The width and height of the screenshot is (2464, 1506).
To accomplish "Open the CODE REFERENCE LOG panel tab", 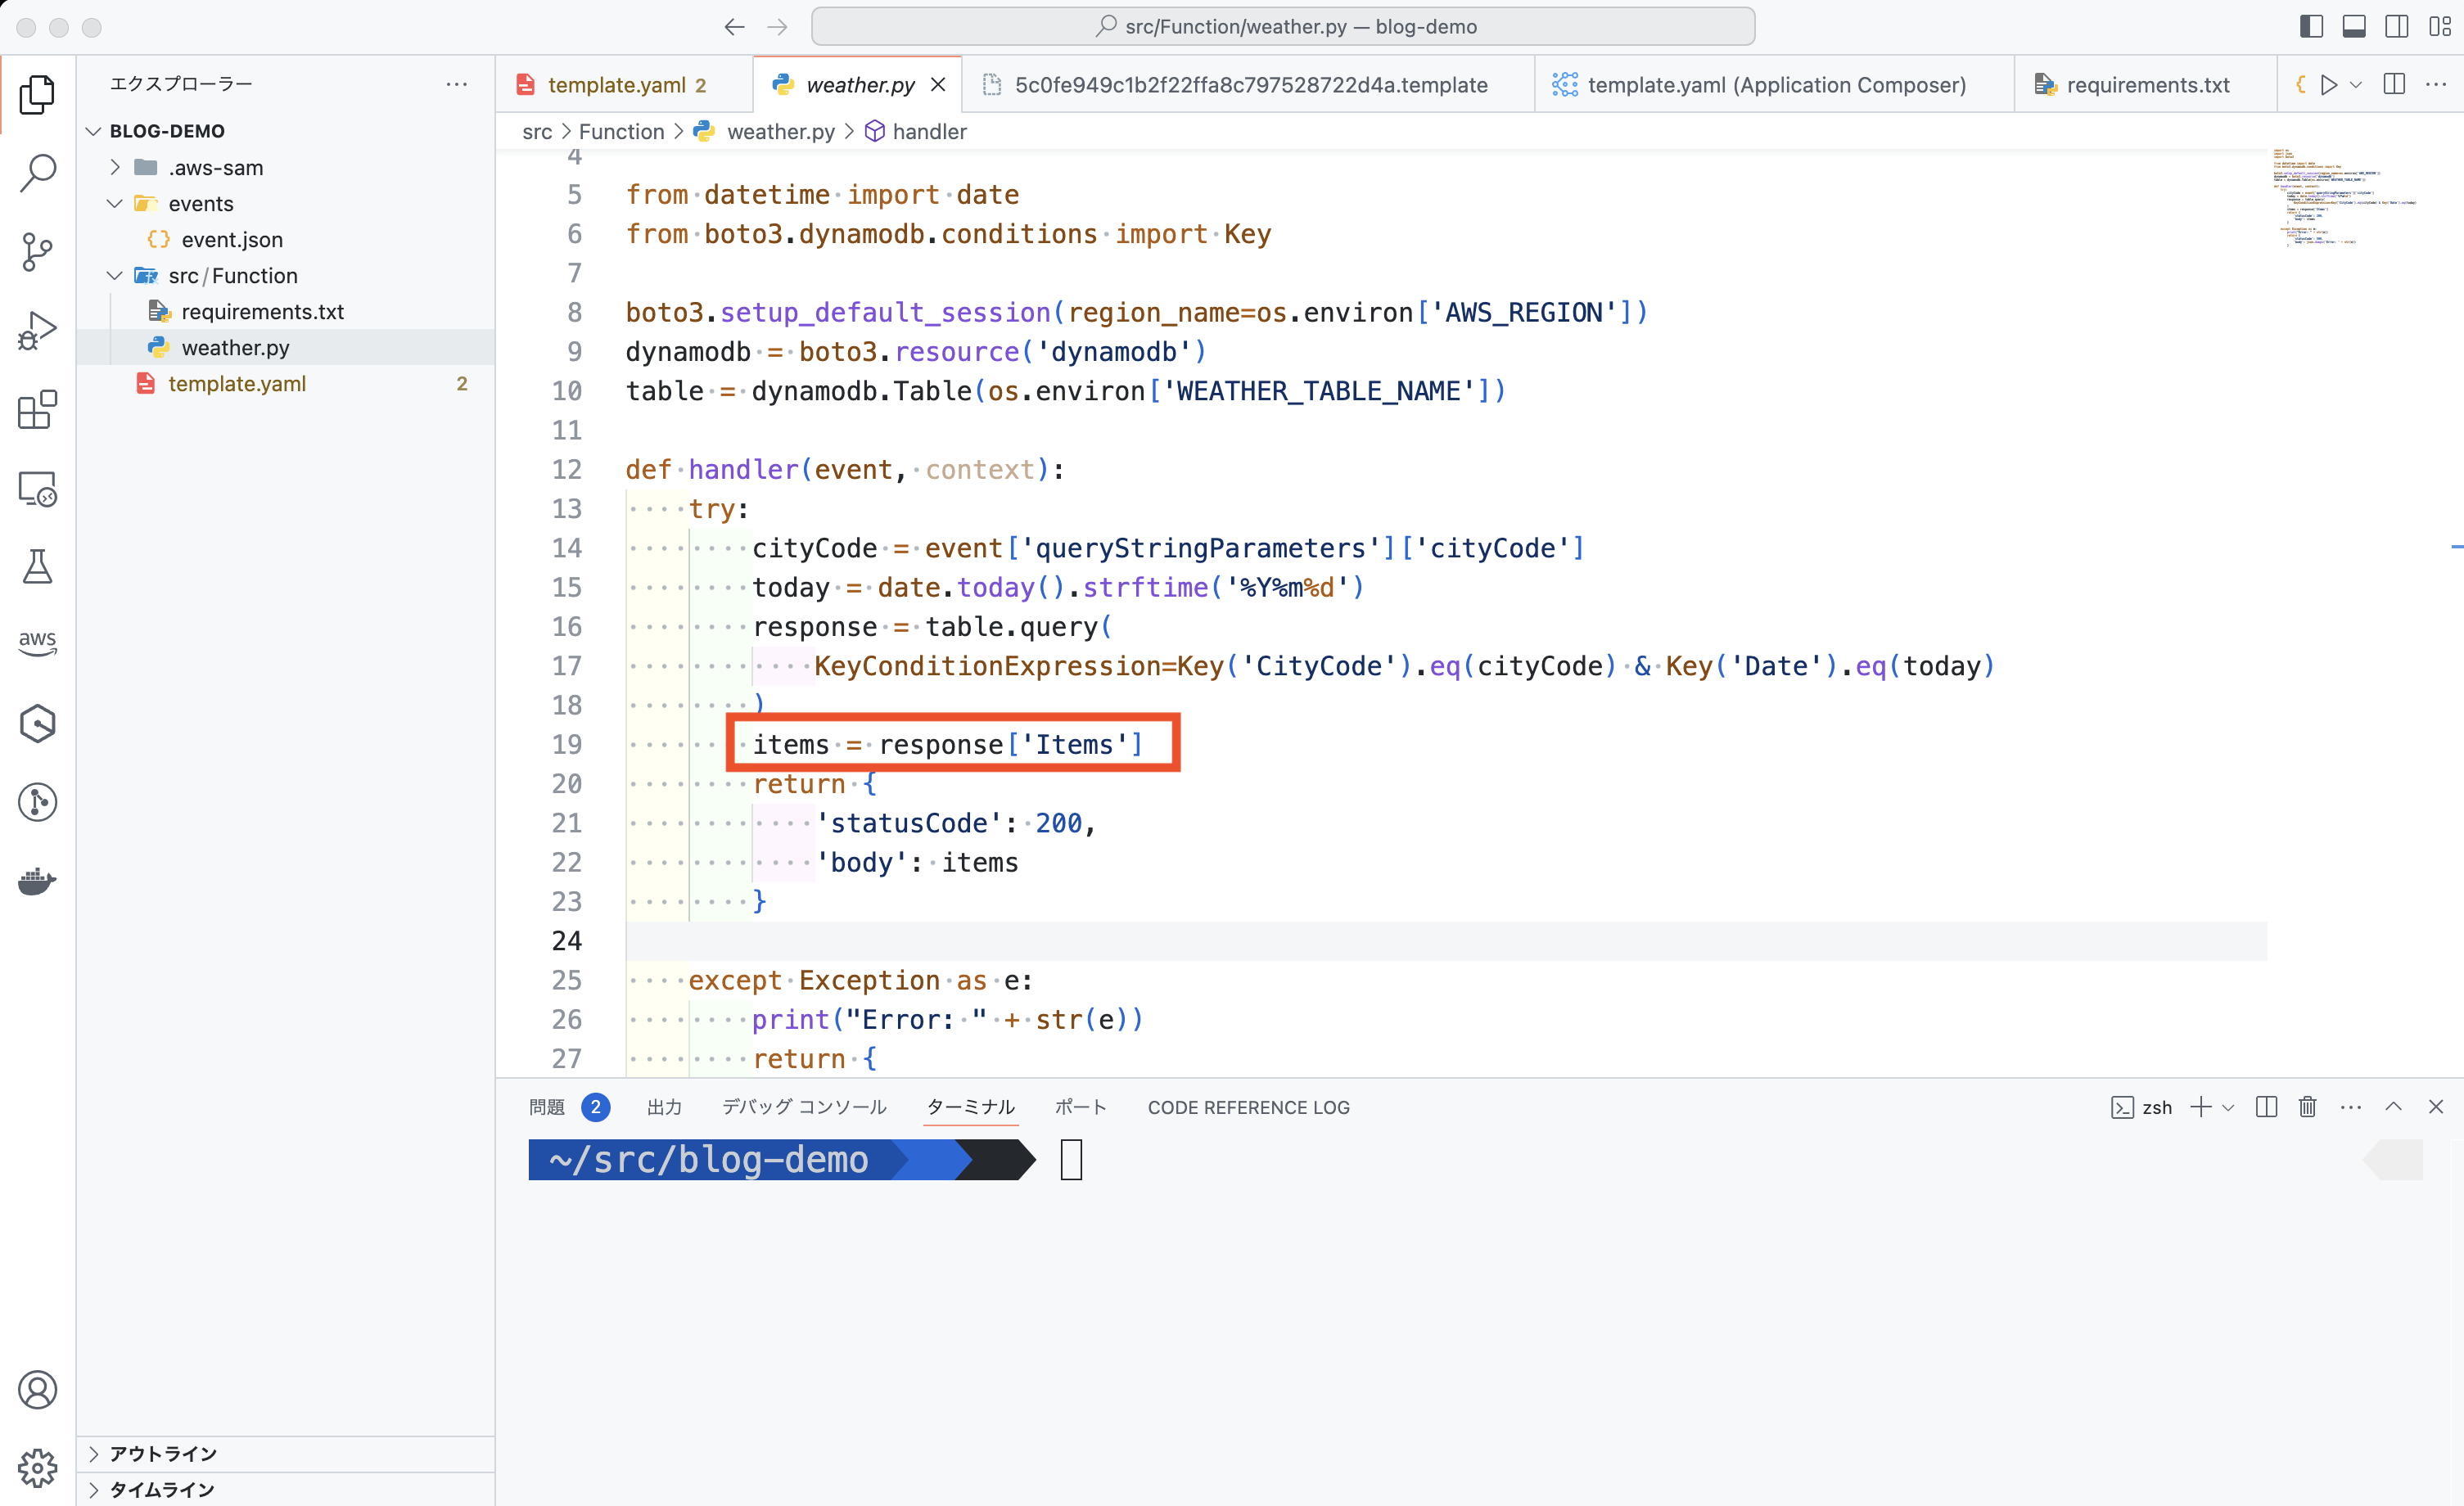I will 1248,1107.
